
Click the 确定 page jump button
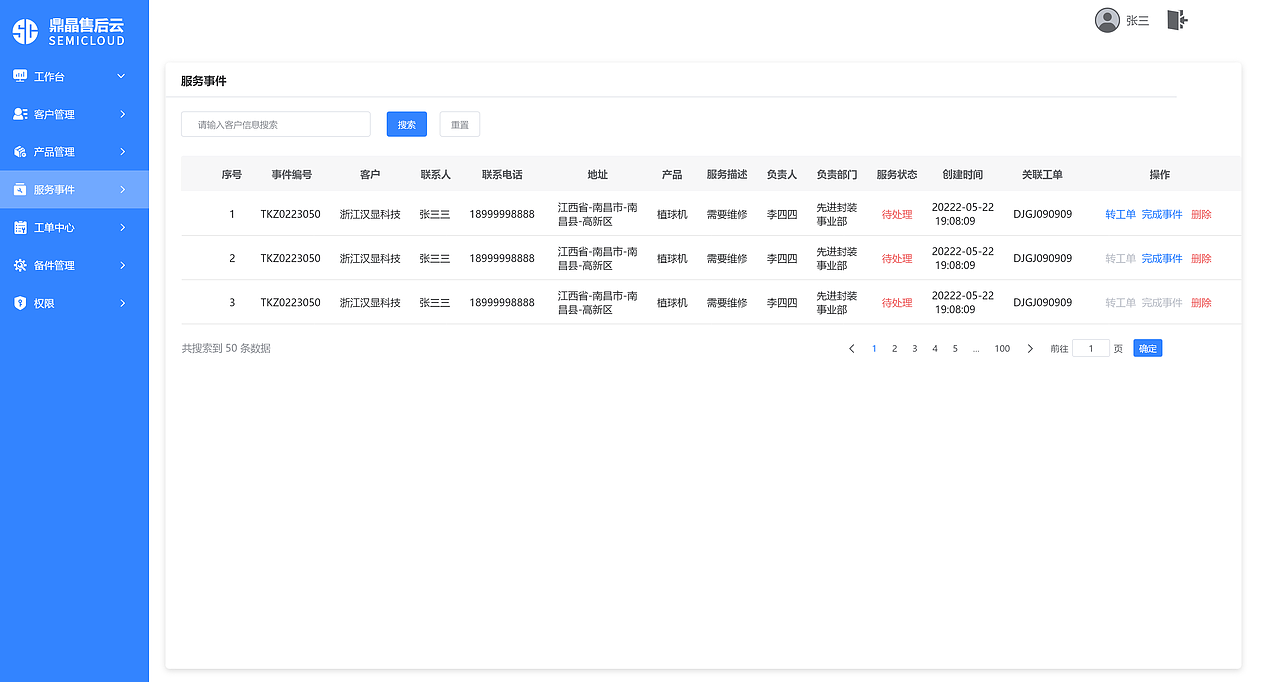click(1148, 348)
